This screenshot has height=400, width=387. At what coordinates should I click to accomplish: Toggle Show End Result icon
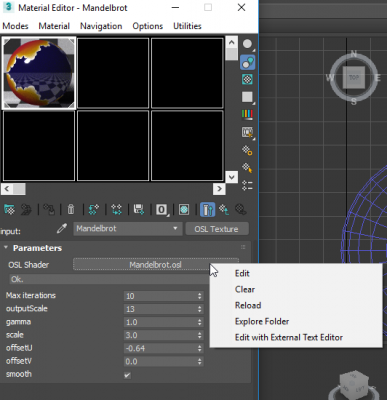(x=208, y=210)
